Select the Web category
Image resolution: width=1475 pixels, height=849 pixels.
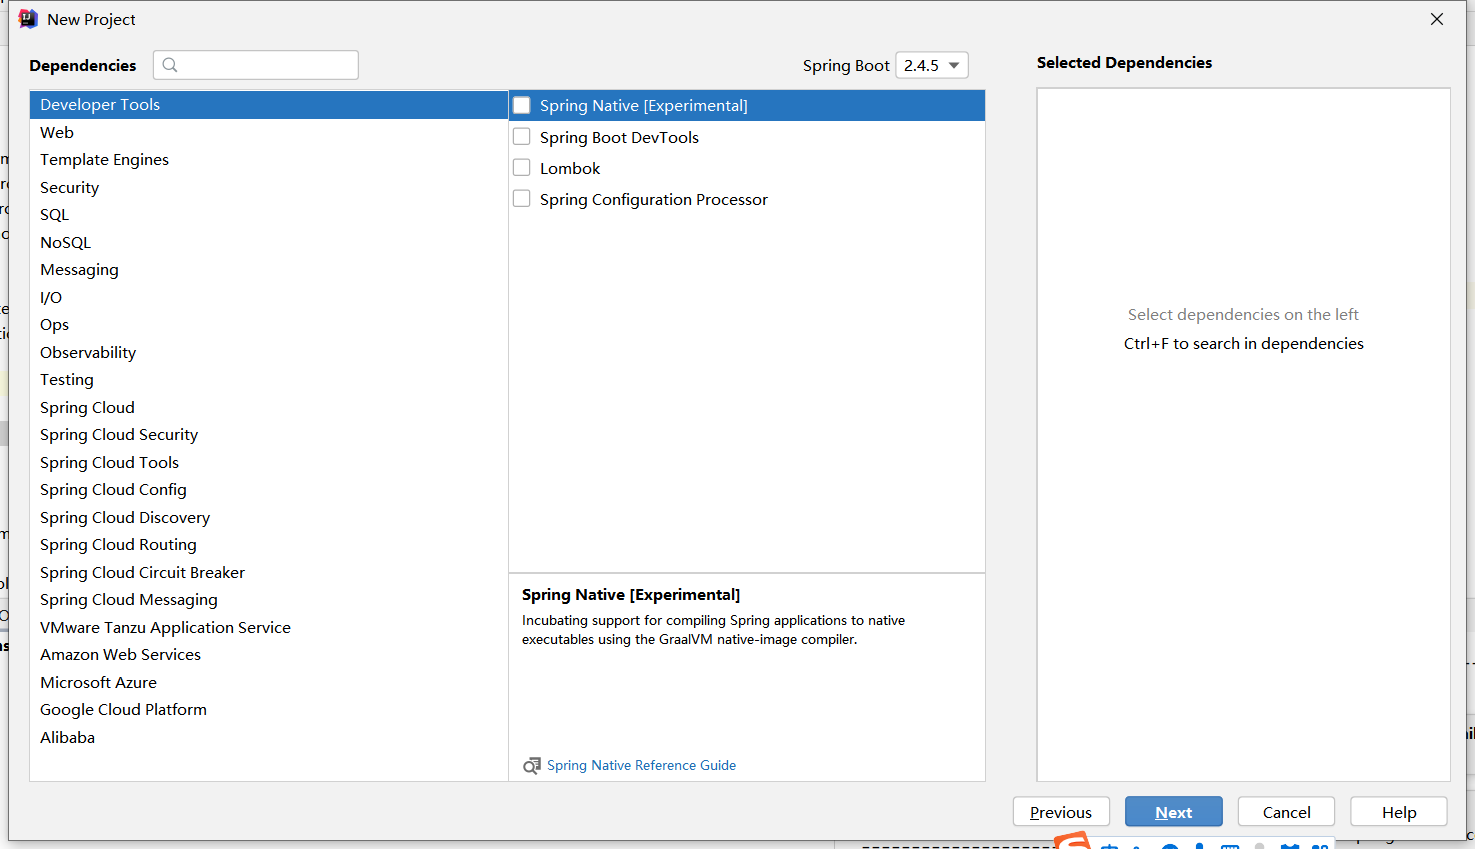point(269,132)
